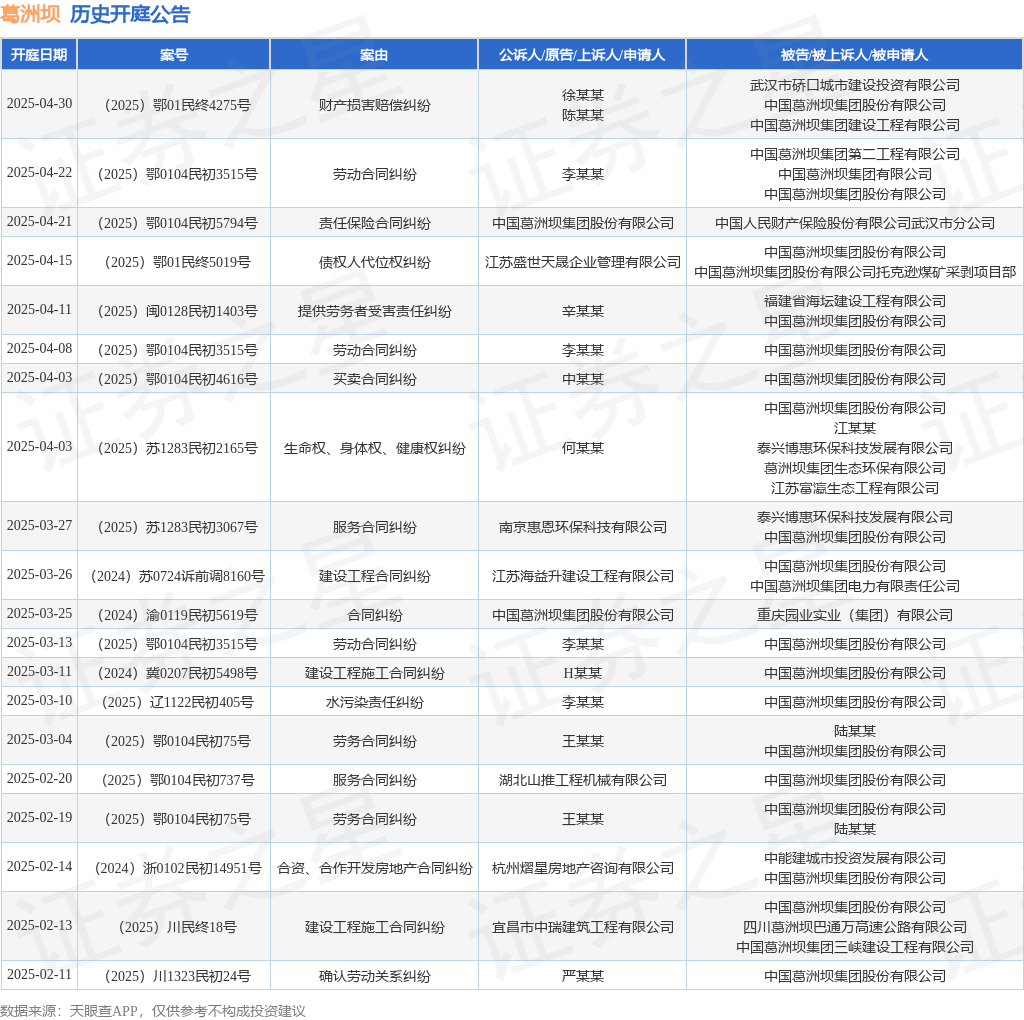Click plaintiff 徐某某
This screenshot has width=1024, height=1020.
click(583, 95)
